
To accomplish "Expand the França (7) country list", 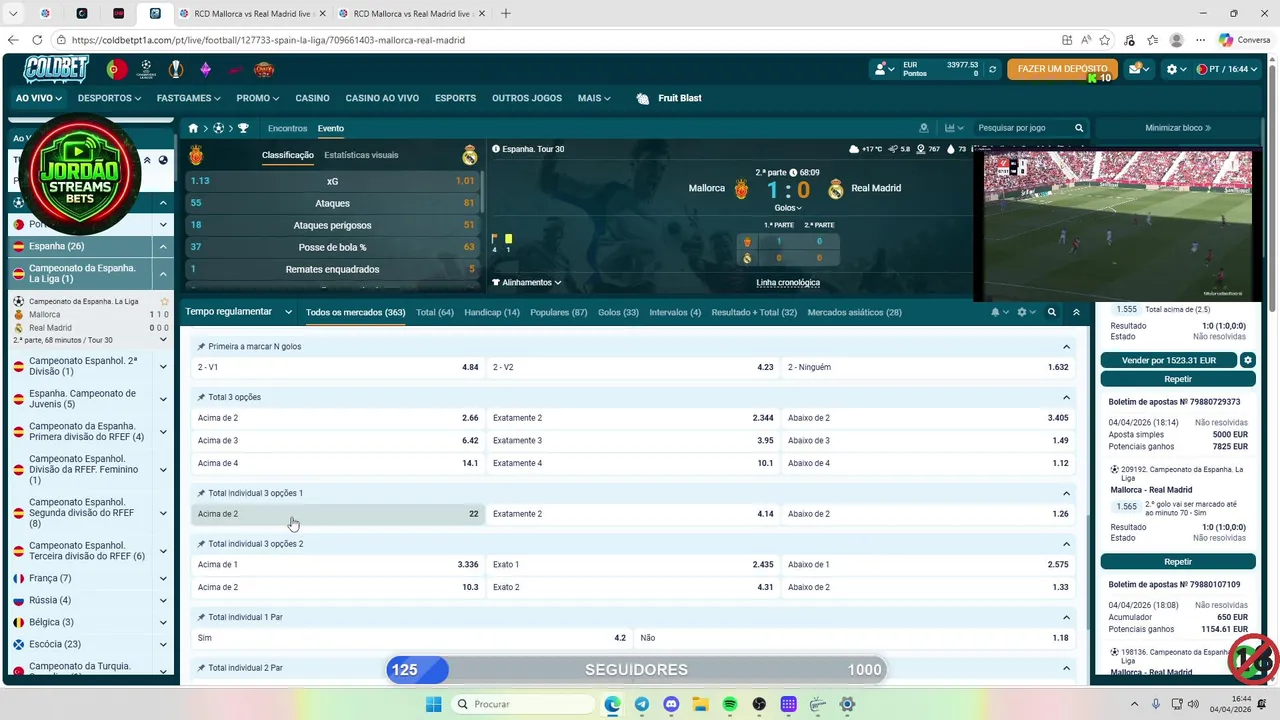I will pyautogui.click(x=163, y=578).
